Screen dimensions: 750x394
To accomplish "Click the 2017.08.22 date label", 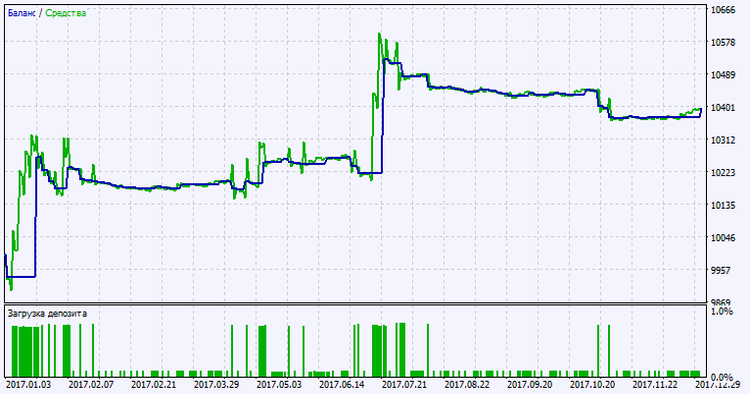I will (x=467, y=384).
